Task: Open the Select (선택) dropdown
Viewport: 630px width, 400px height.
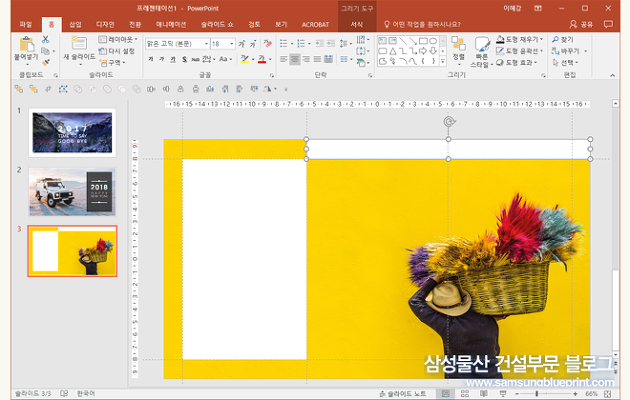Action: click(x=566, y=63)
